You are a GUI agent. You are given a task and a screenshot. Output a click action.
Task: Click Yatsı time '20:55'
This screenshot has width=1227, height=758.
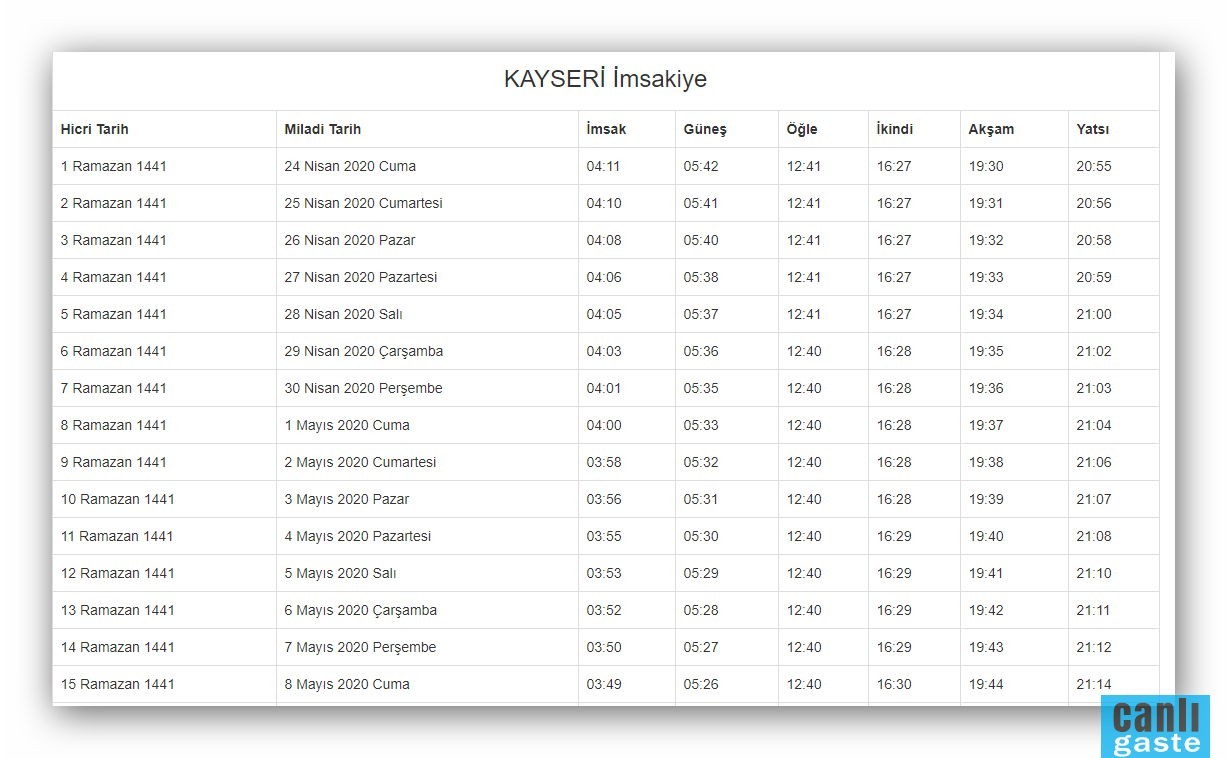pos(1094,166)
